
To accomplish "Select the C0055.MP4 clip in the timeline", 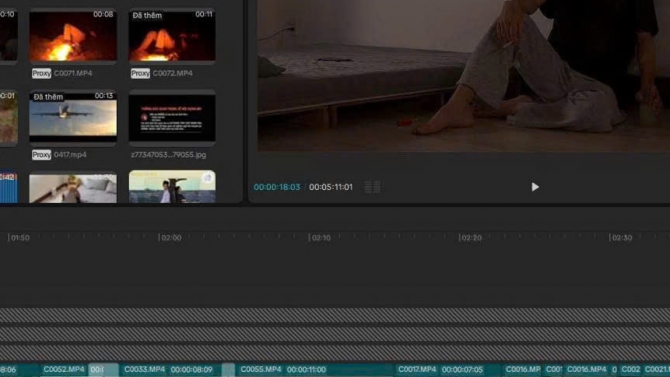I will (x=315, y=369).
